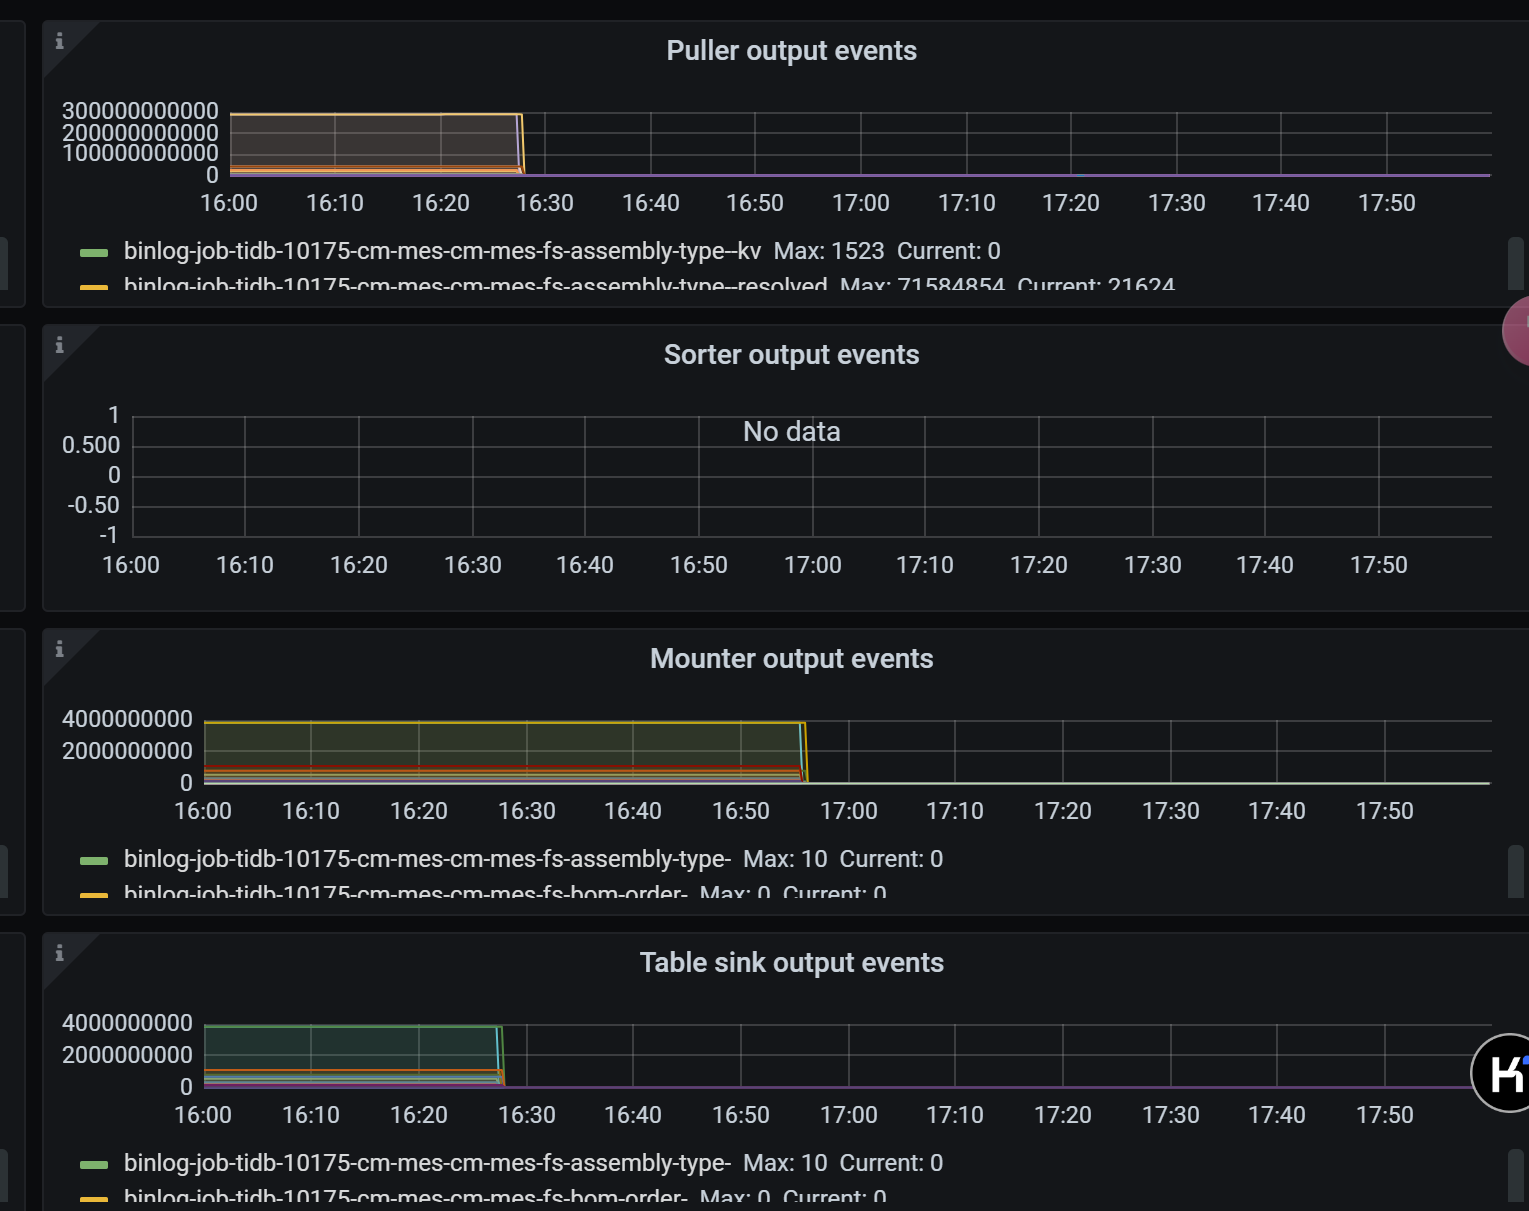Click the Puller legend scrollbar
This screenshot has height=1211, width=1529.
point(1516,263)
